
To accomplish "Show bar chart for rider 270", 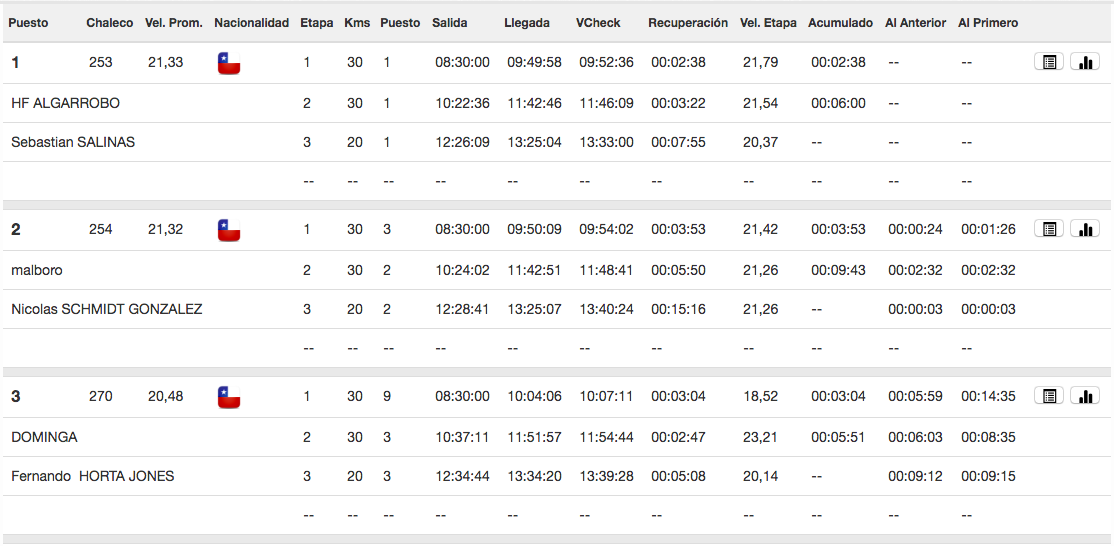I will tap(1085, 395).
